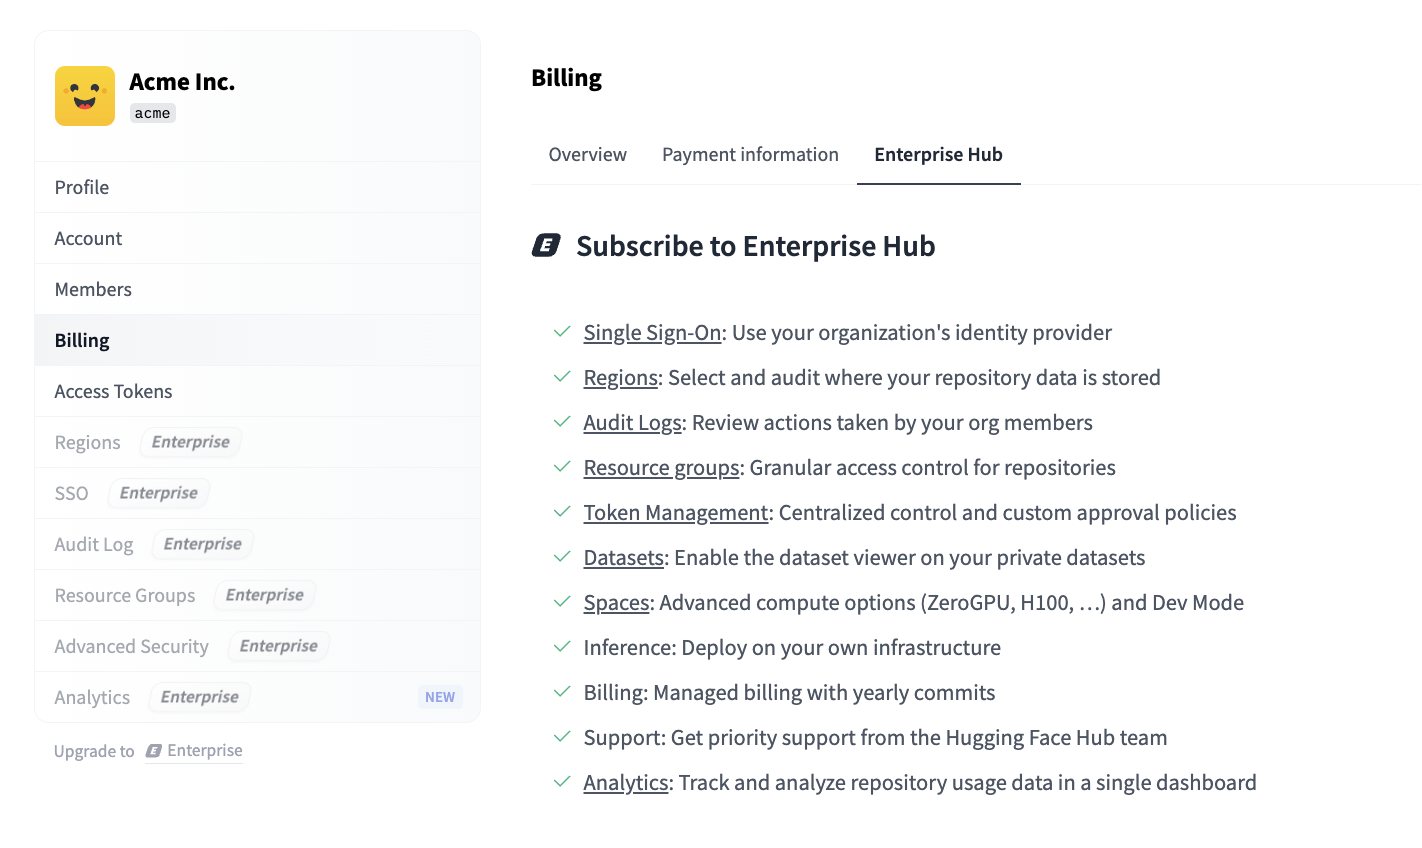This screenshot has width=1422, height=848.
Task: Click the Resource groups link
Action: [x=661, y=468]
